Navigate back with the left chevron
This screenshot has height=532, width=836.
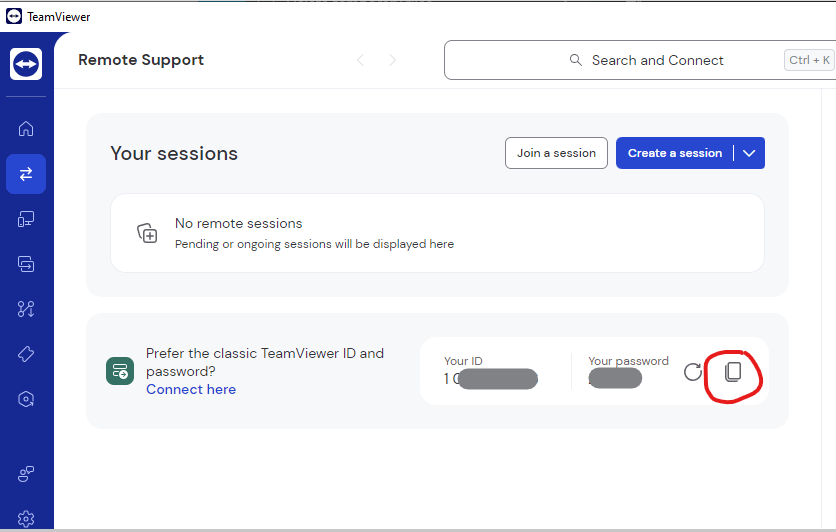coord(360,60)
